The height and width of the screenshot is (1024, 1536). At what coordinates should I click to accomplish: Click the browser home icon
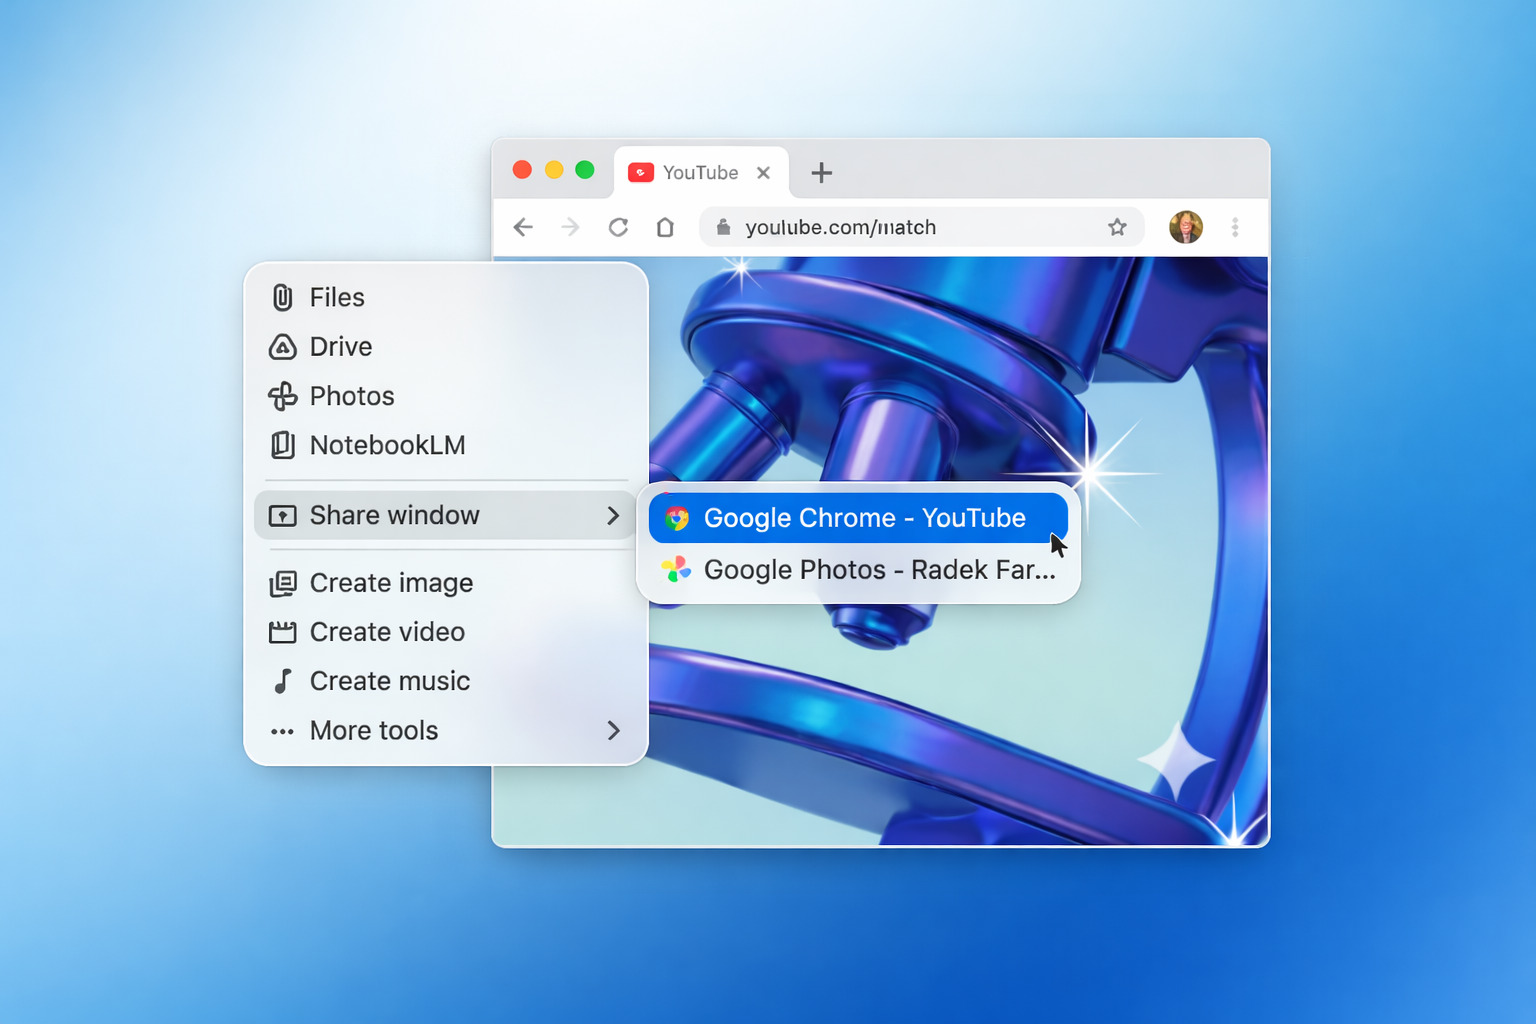[665, 227]
